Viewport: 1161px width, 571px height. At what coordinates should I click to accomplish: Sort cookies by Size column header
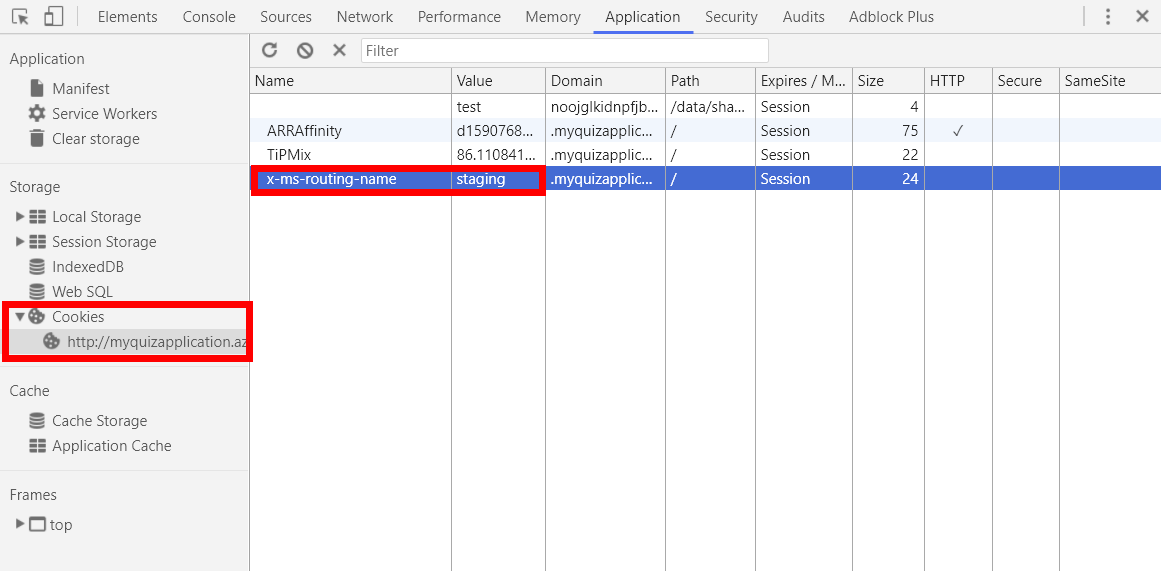pyautogui.click(x=888, y=81)
